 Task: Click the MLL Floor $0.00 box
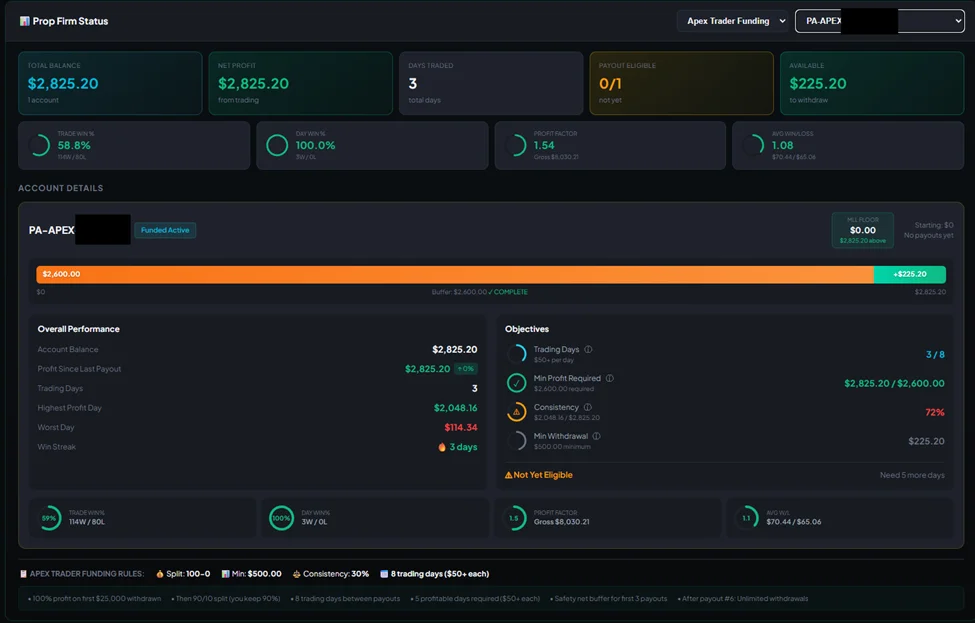[x=862, y=230]
